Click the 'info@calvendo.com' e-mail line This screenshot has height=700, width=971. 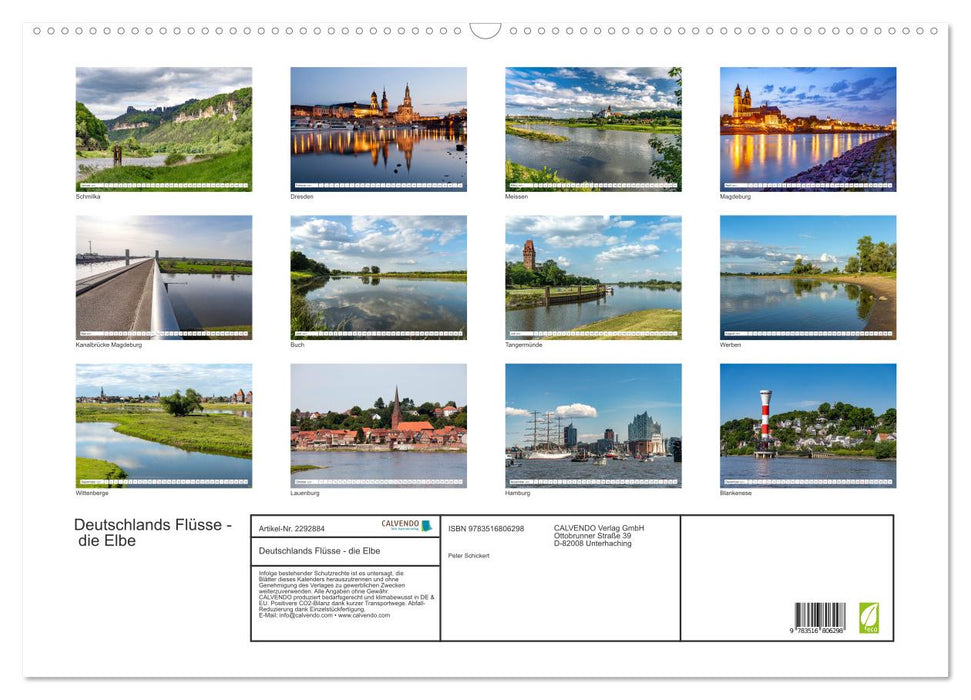coord(324,616)
